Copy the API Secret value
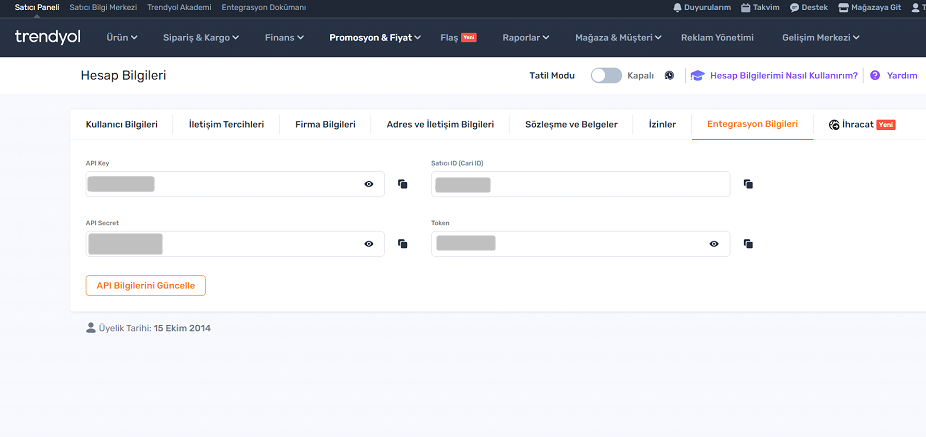The image size is (926, 437). click(403, 244)
